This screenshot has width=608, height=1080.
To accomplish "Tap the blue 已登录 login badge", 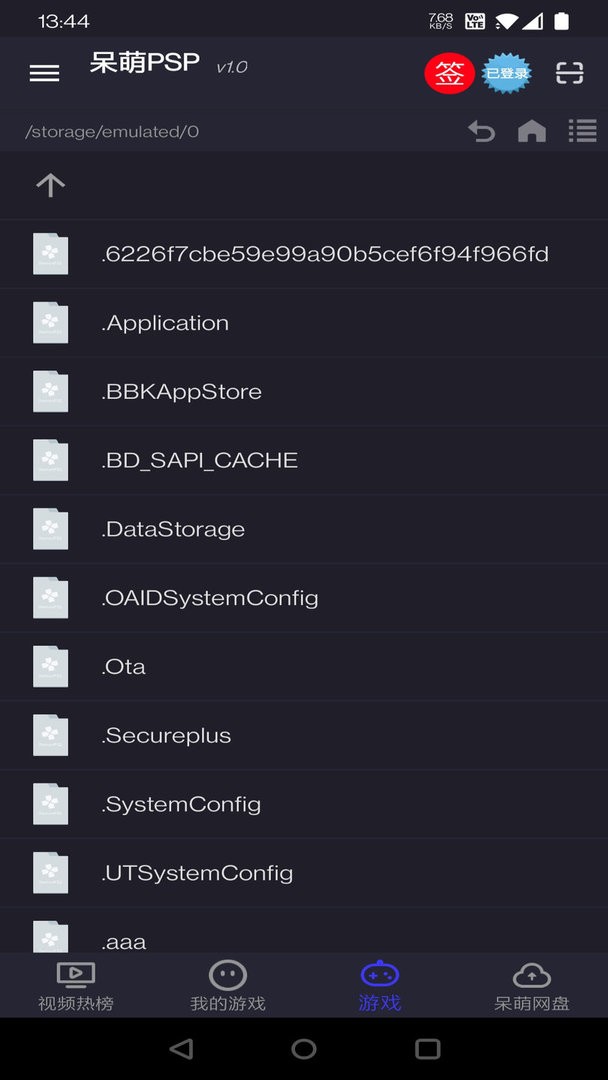I will [507, 73].
